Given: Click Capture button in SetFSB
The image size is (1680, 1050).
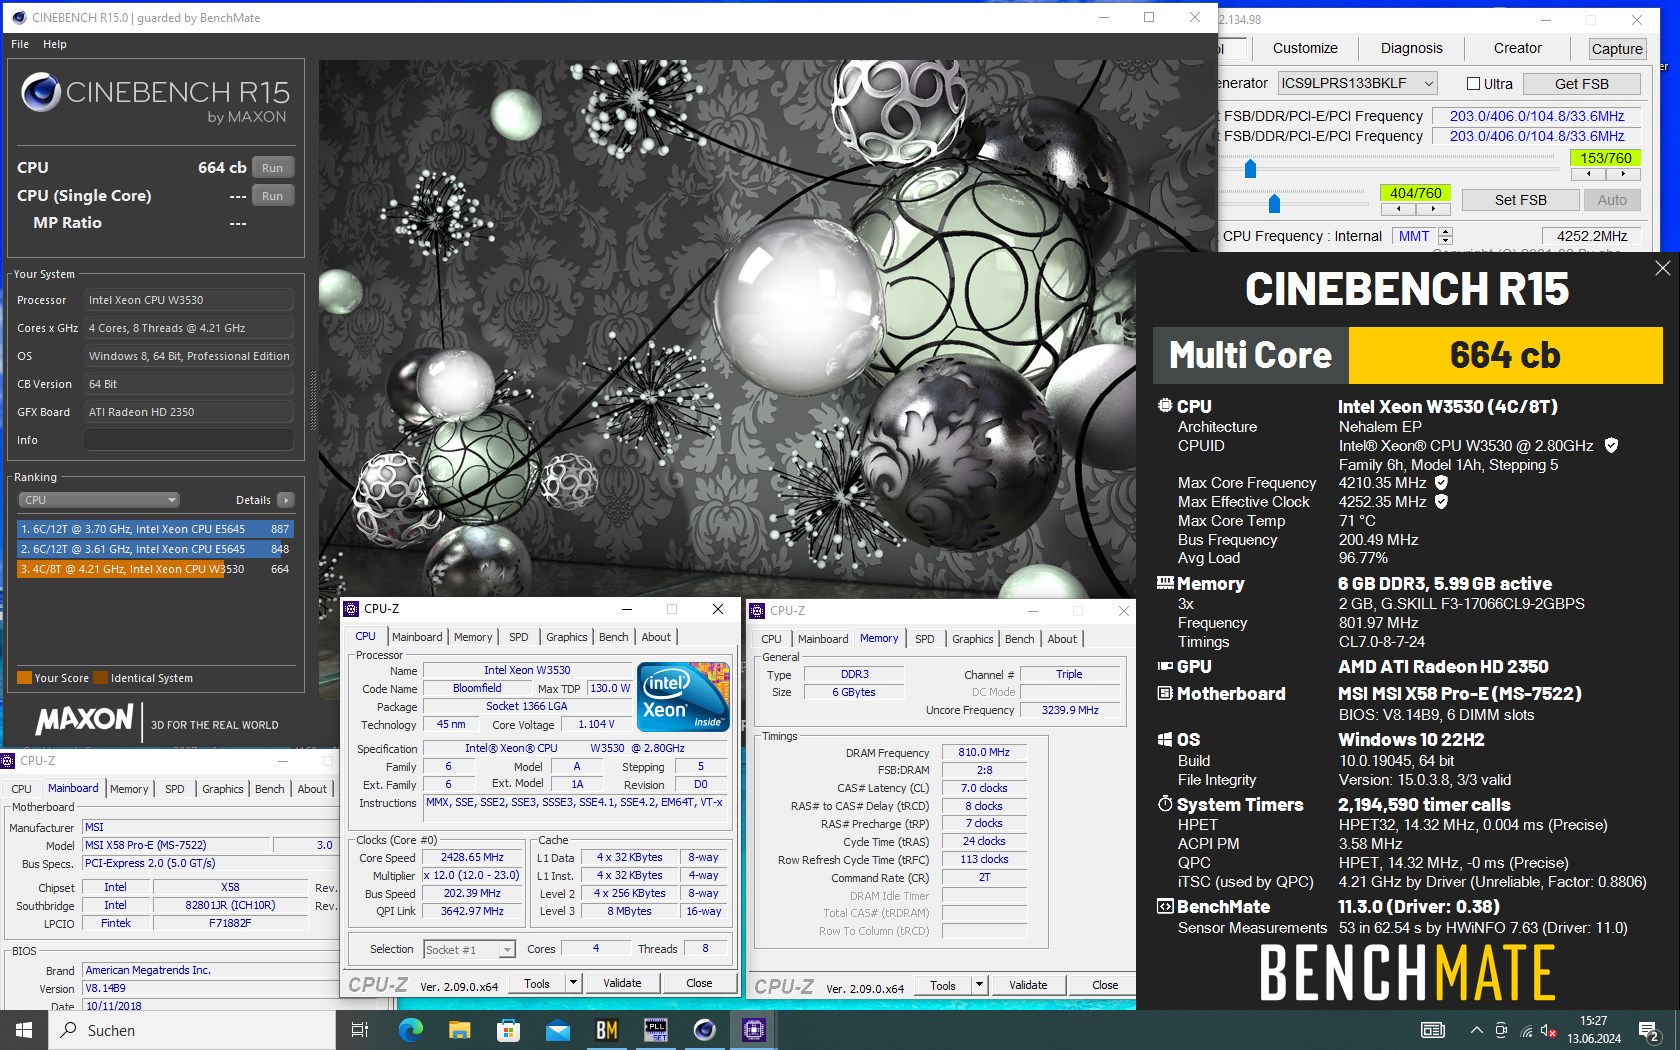Looking at the screenshot, I should 1617,49.
